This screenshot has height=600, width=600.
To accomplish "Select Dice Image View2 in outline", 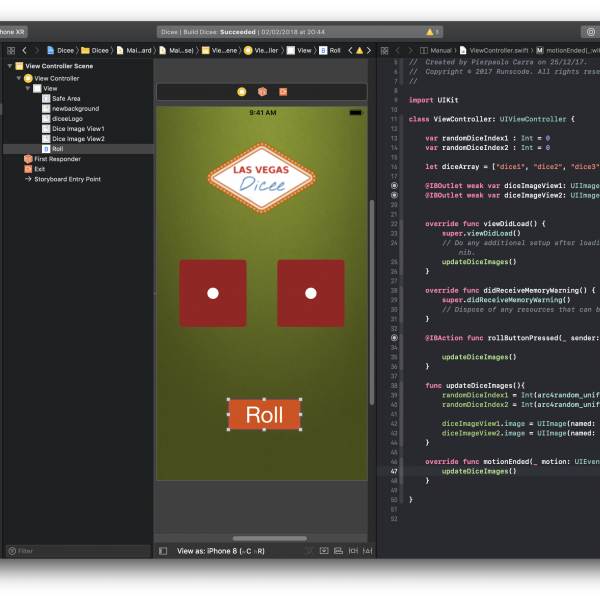I will point(78,139).
